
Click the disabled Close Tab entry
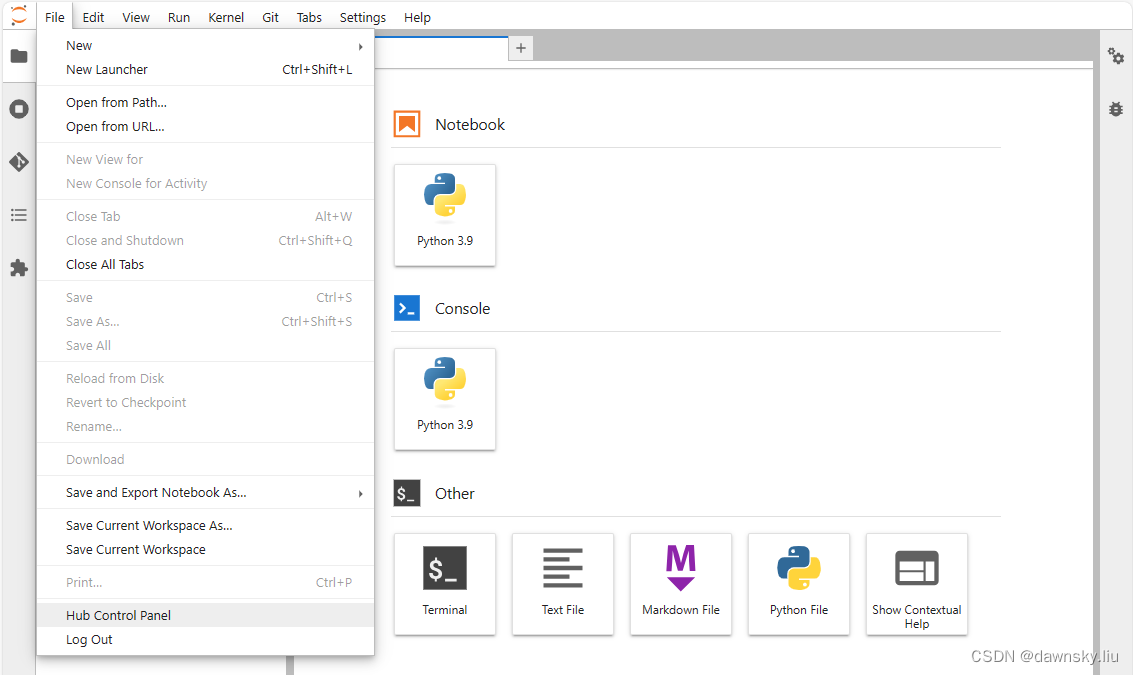(x=205, y=216)
